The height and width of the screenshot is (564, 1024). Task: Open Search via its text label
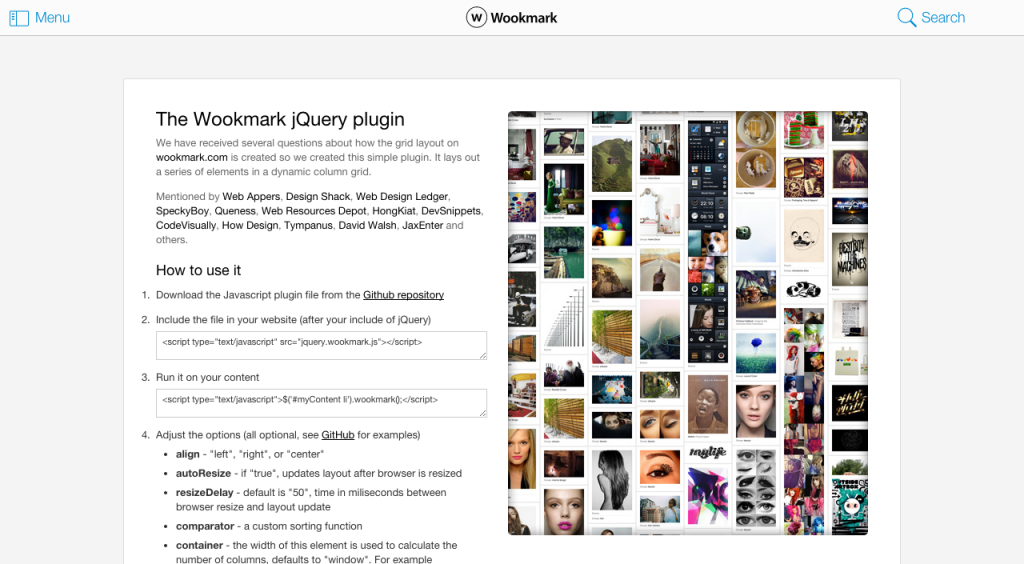[x=943, y=18]
